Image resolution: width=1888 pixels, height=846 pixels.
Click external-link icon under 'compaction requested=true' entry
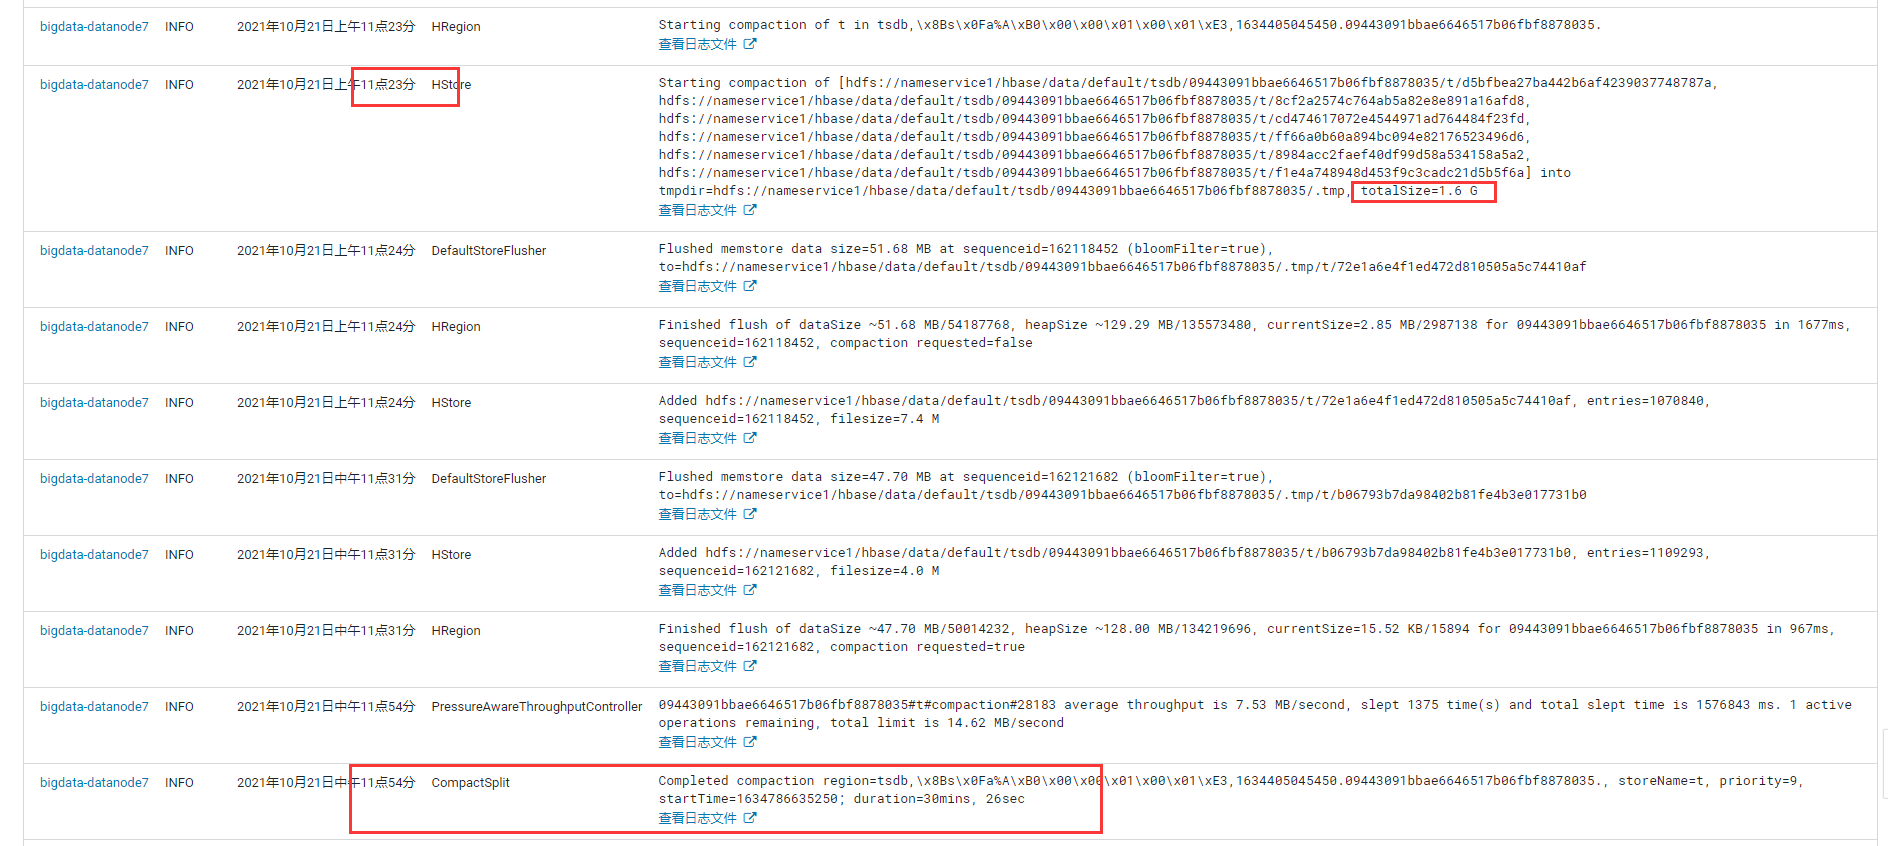click(750, 666)
